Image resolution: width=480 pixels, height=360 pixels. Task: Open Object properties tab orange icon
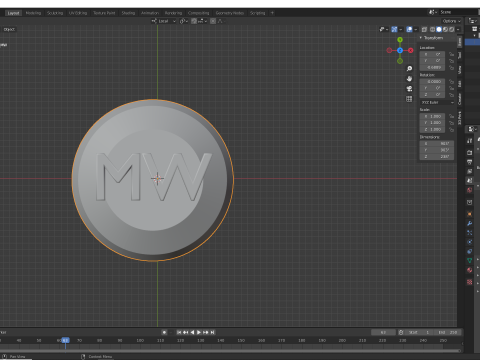[469, 214]
